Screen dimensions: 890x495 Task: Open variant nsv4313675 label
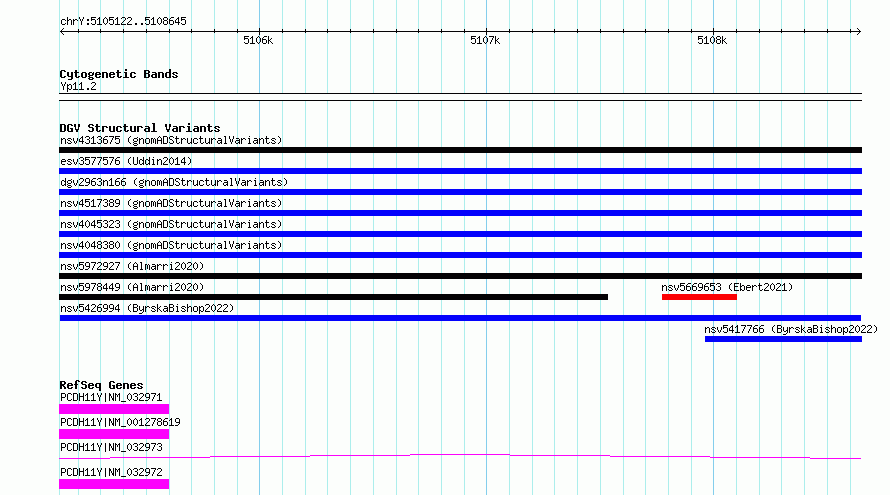[x=171, y=140]
